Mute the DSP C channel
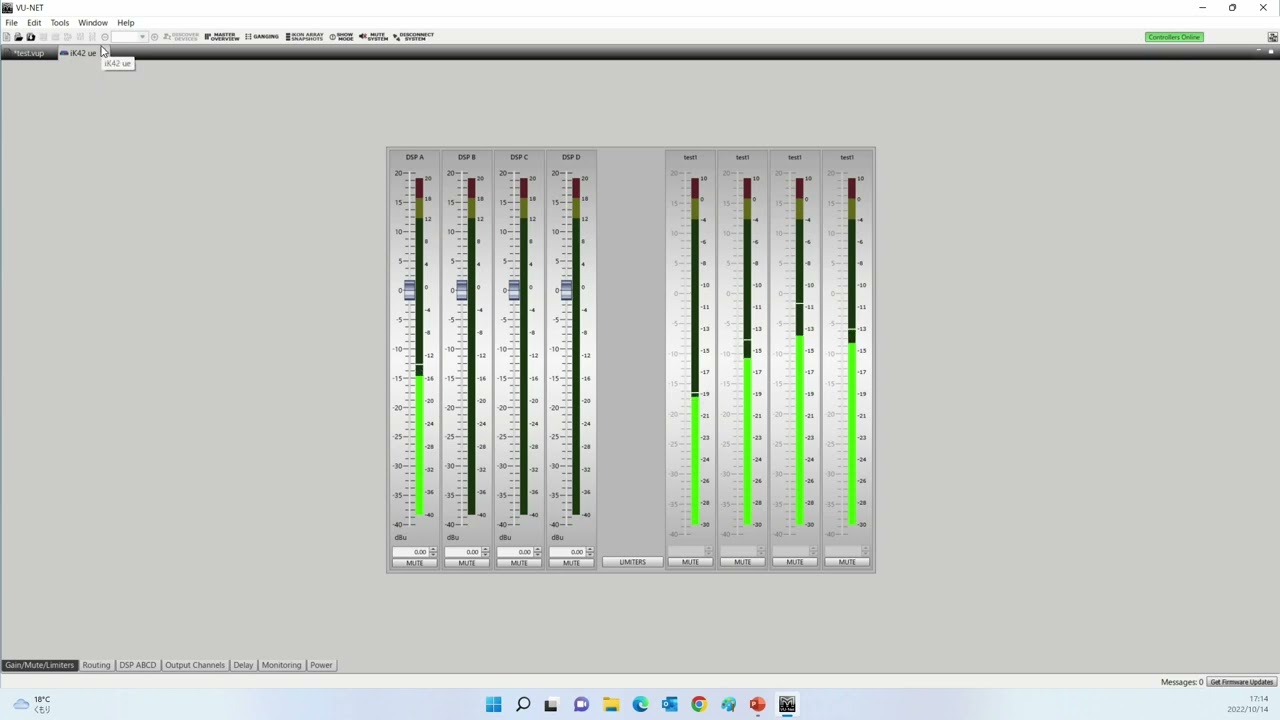Screen dimensions: 1280x720 518,563
